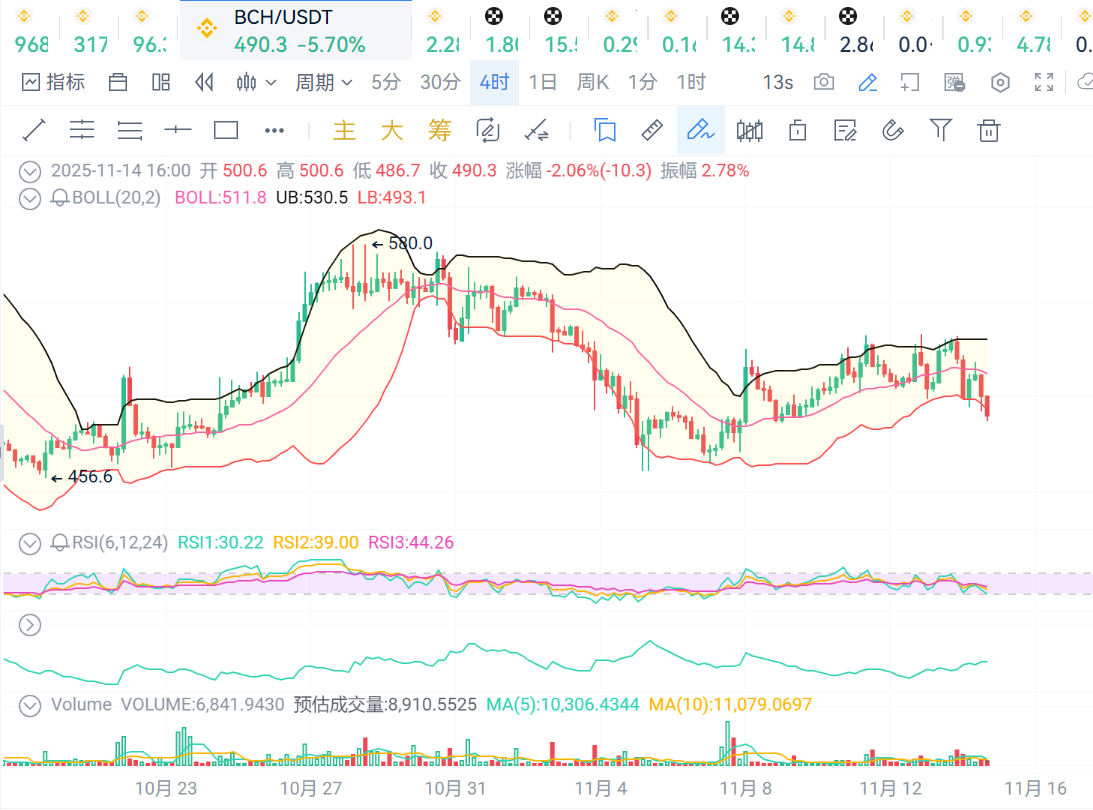Click the 主 main force button
The width and height of the screenshot is (1093, 810).
tap(344, 130)
